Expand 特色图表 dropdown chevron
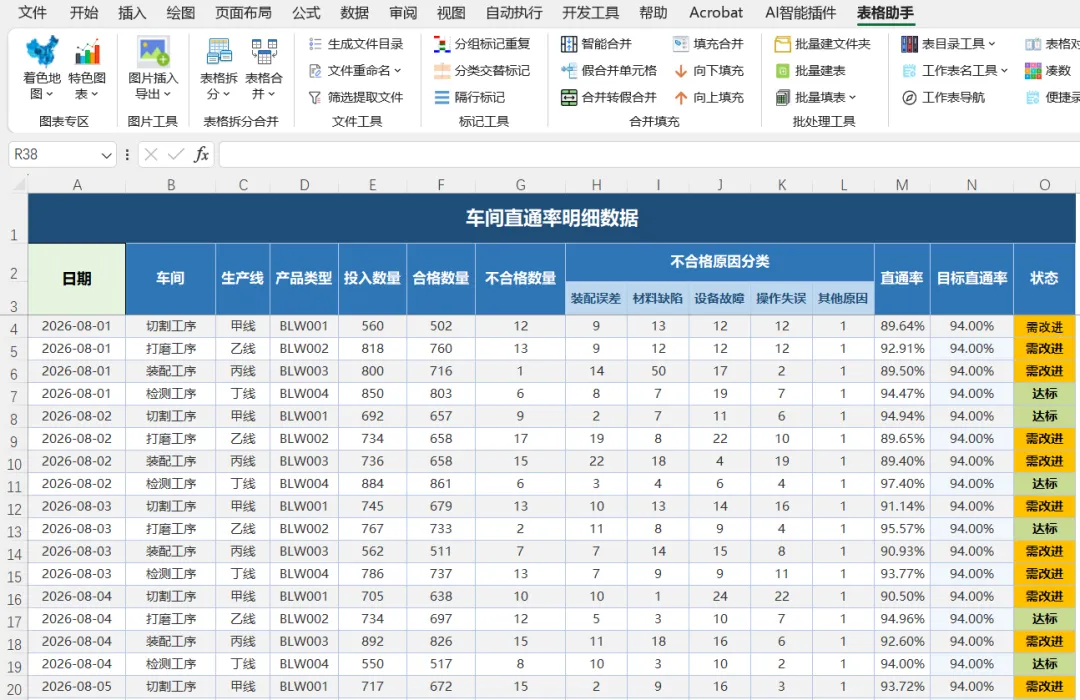 94,94
